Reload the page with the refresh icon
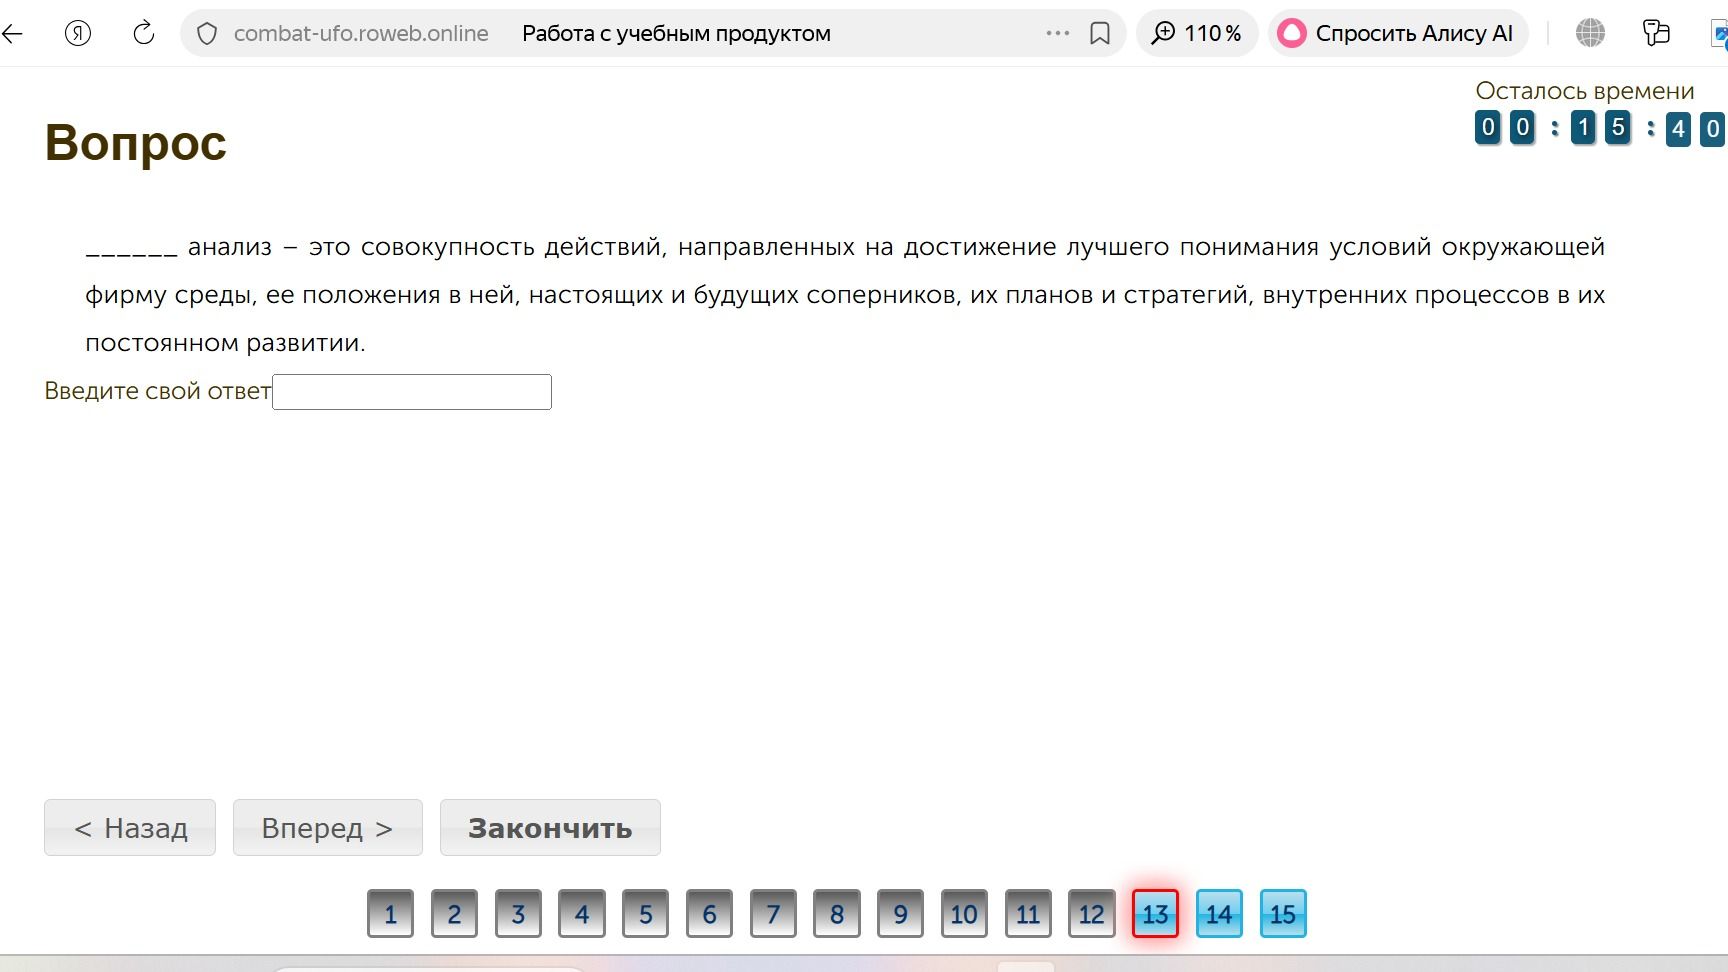Screen dimensions: 1728x972 (144, 33)
